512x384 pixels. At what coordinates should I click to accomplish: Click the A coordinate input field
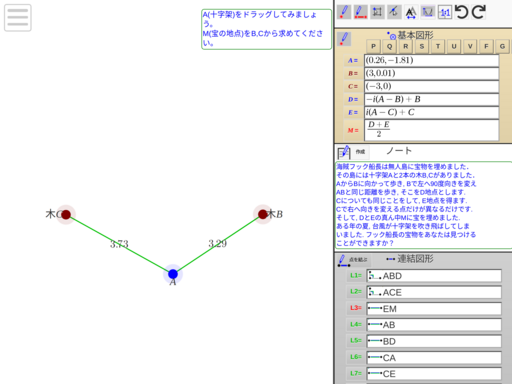pos(431,60)
